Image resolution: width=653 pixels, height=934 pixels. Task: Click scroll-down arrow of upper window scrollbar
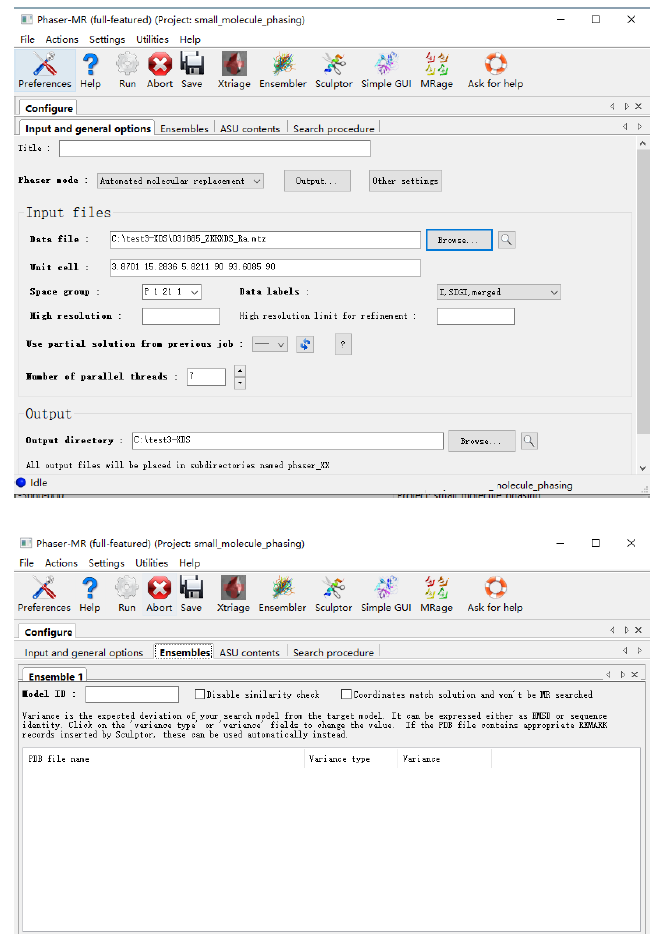point(643,468)
